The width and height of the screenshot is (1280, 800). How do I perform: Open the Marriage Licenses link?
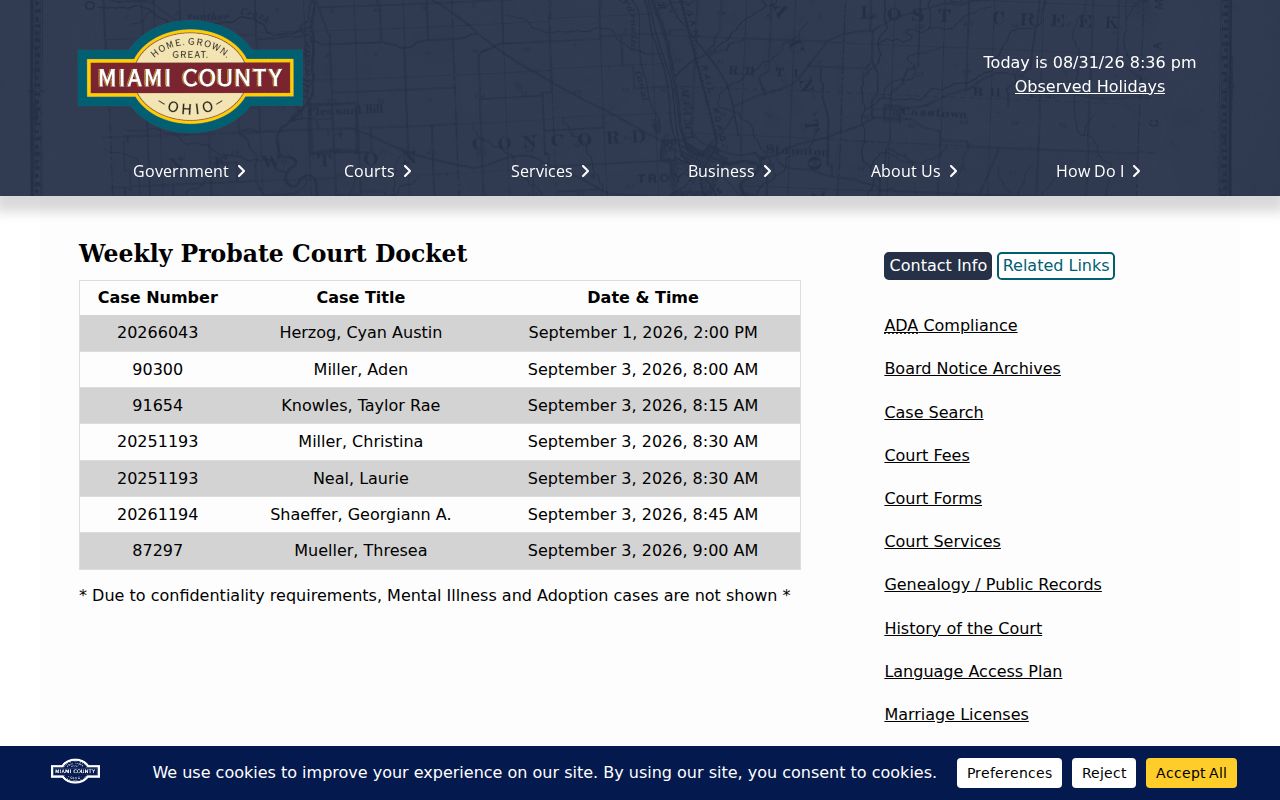(x=956, y=714)
